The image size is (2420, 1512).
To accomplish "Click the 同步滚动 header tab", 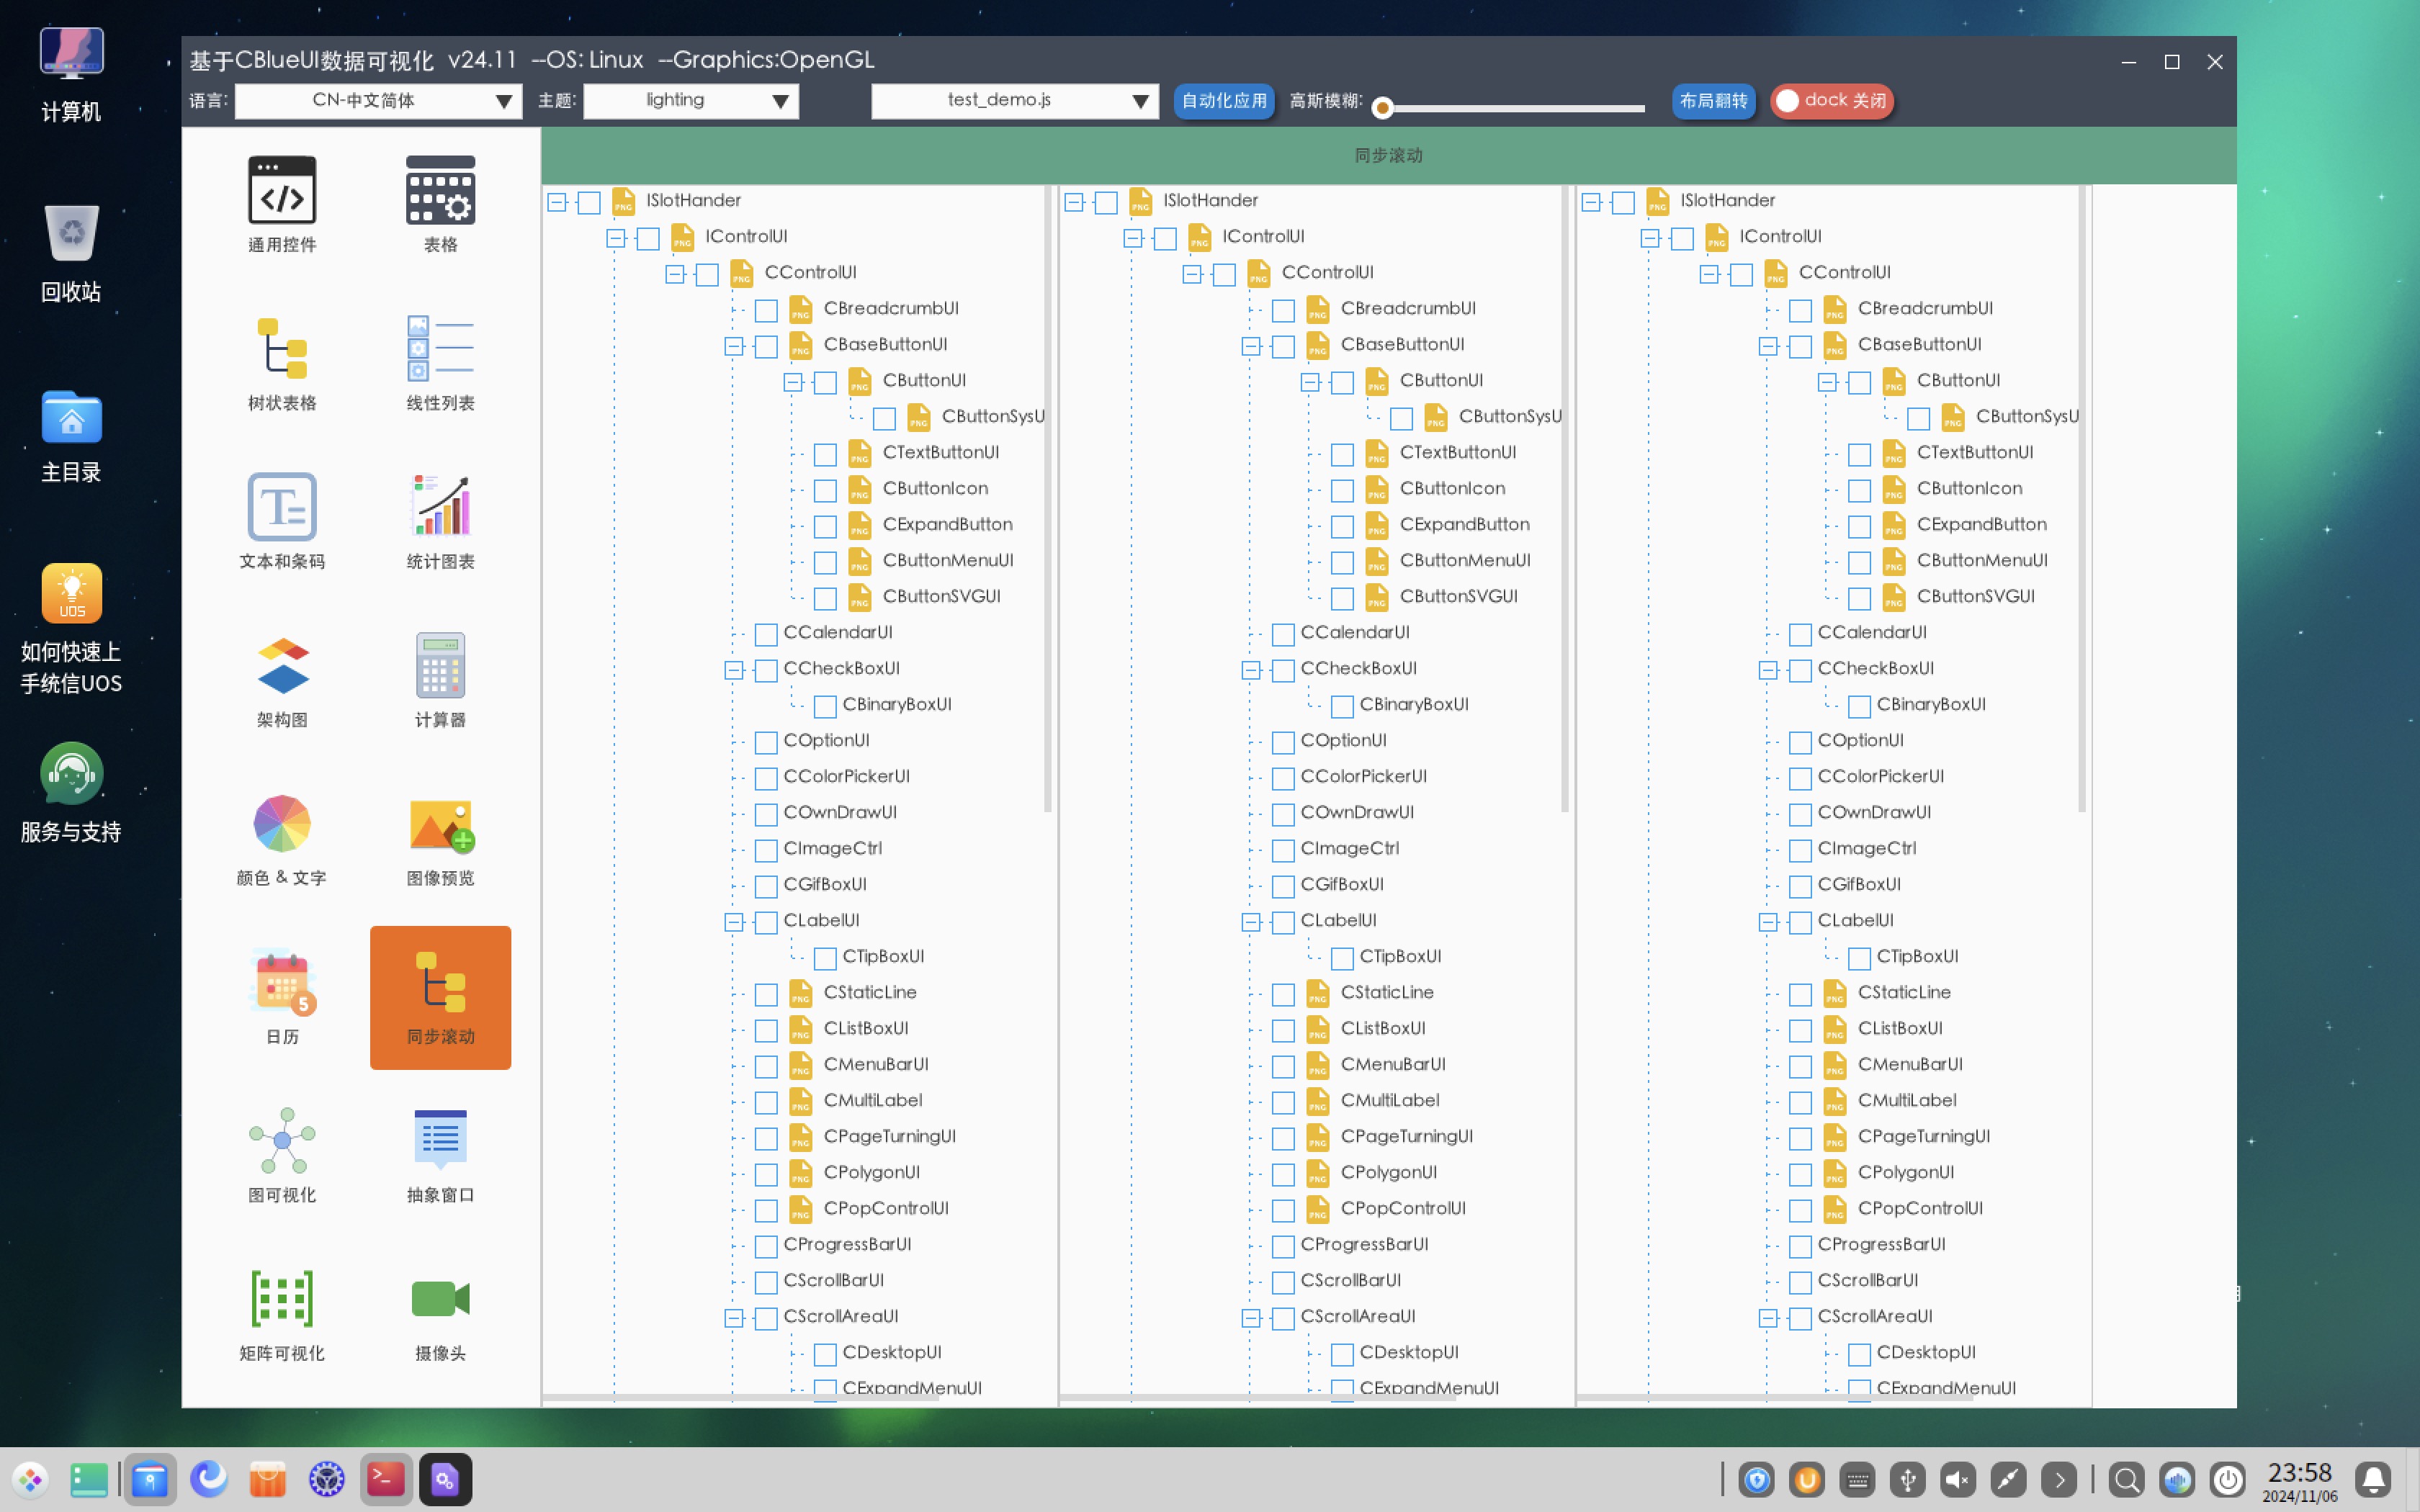I will point(1388,155).
